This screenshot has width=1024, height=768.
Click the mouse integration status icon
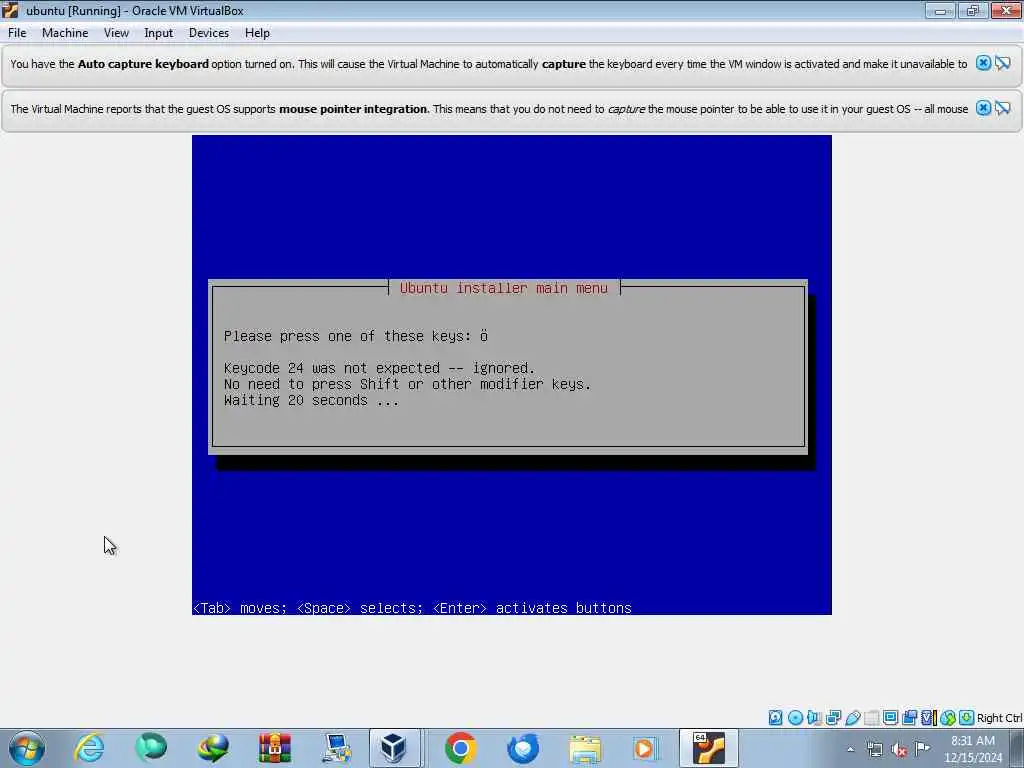pyautogui.click(x=948, y=718)
